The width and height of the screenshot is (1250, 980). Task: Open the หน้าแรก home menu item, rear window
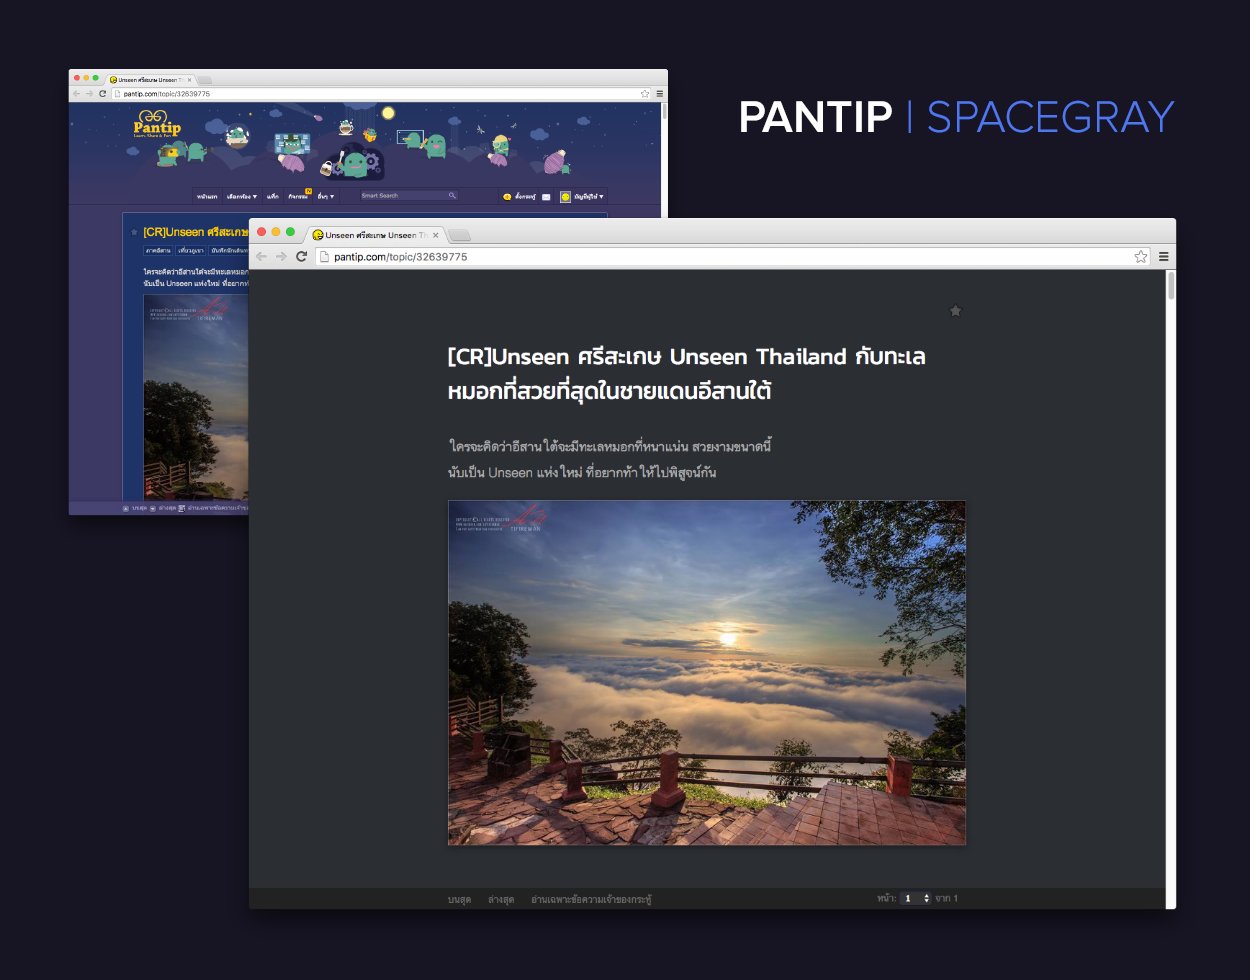click(207, 197)
